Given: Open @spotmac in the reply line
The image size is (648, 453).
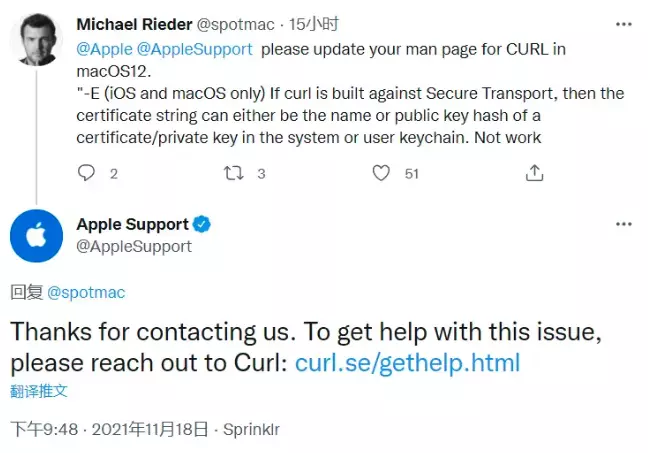Looking at the screenshot, I should [x=86, y=292].
